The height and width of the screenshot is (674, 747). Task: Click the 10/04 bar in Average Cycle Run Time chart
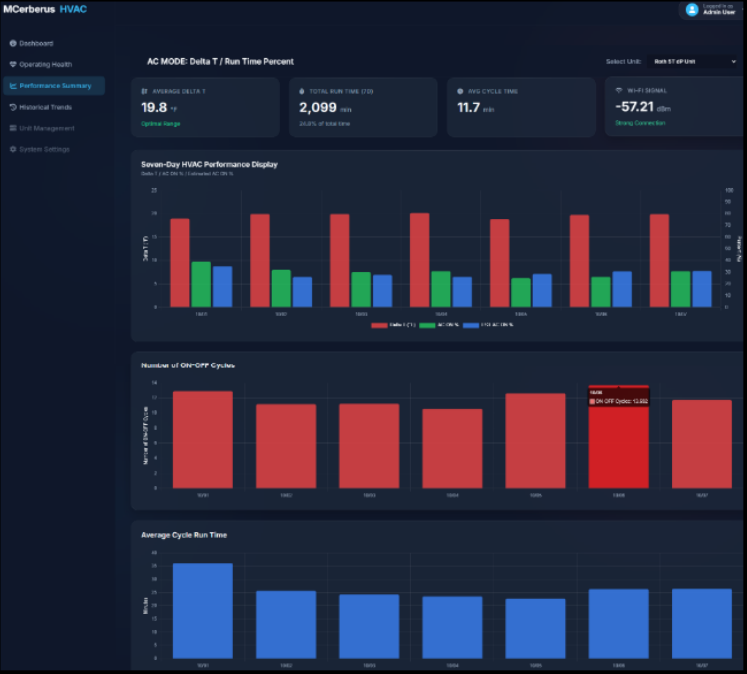pos(452,628)
